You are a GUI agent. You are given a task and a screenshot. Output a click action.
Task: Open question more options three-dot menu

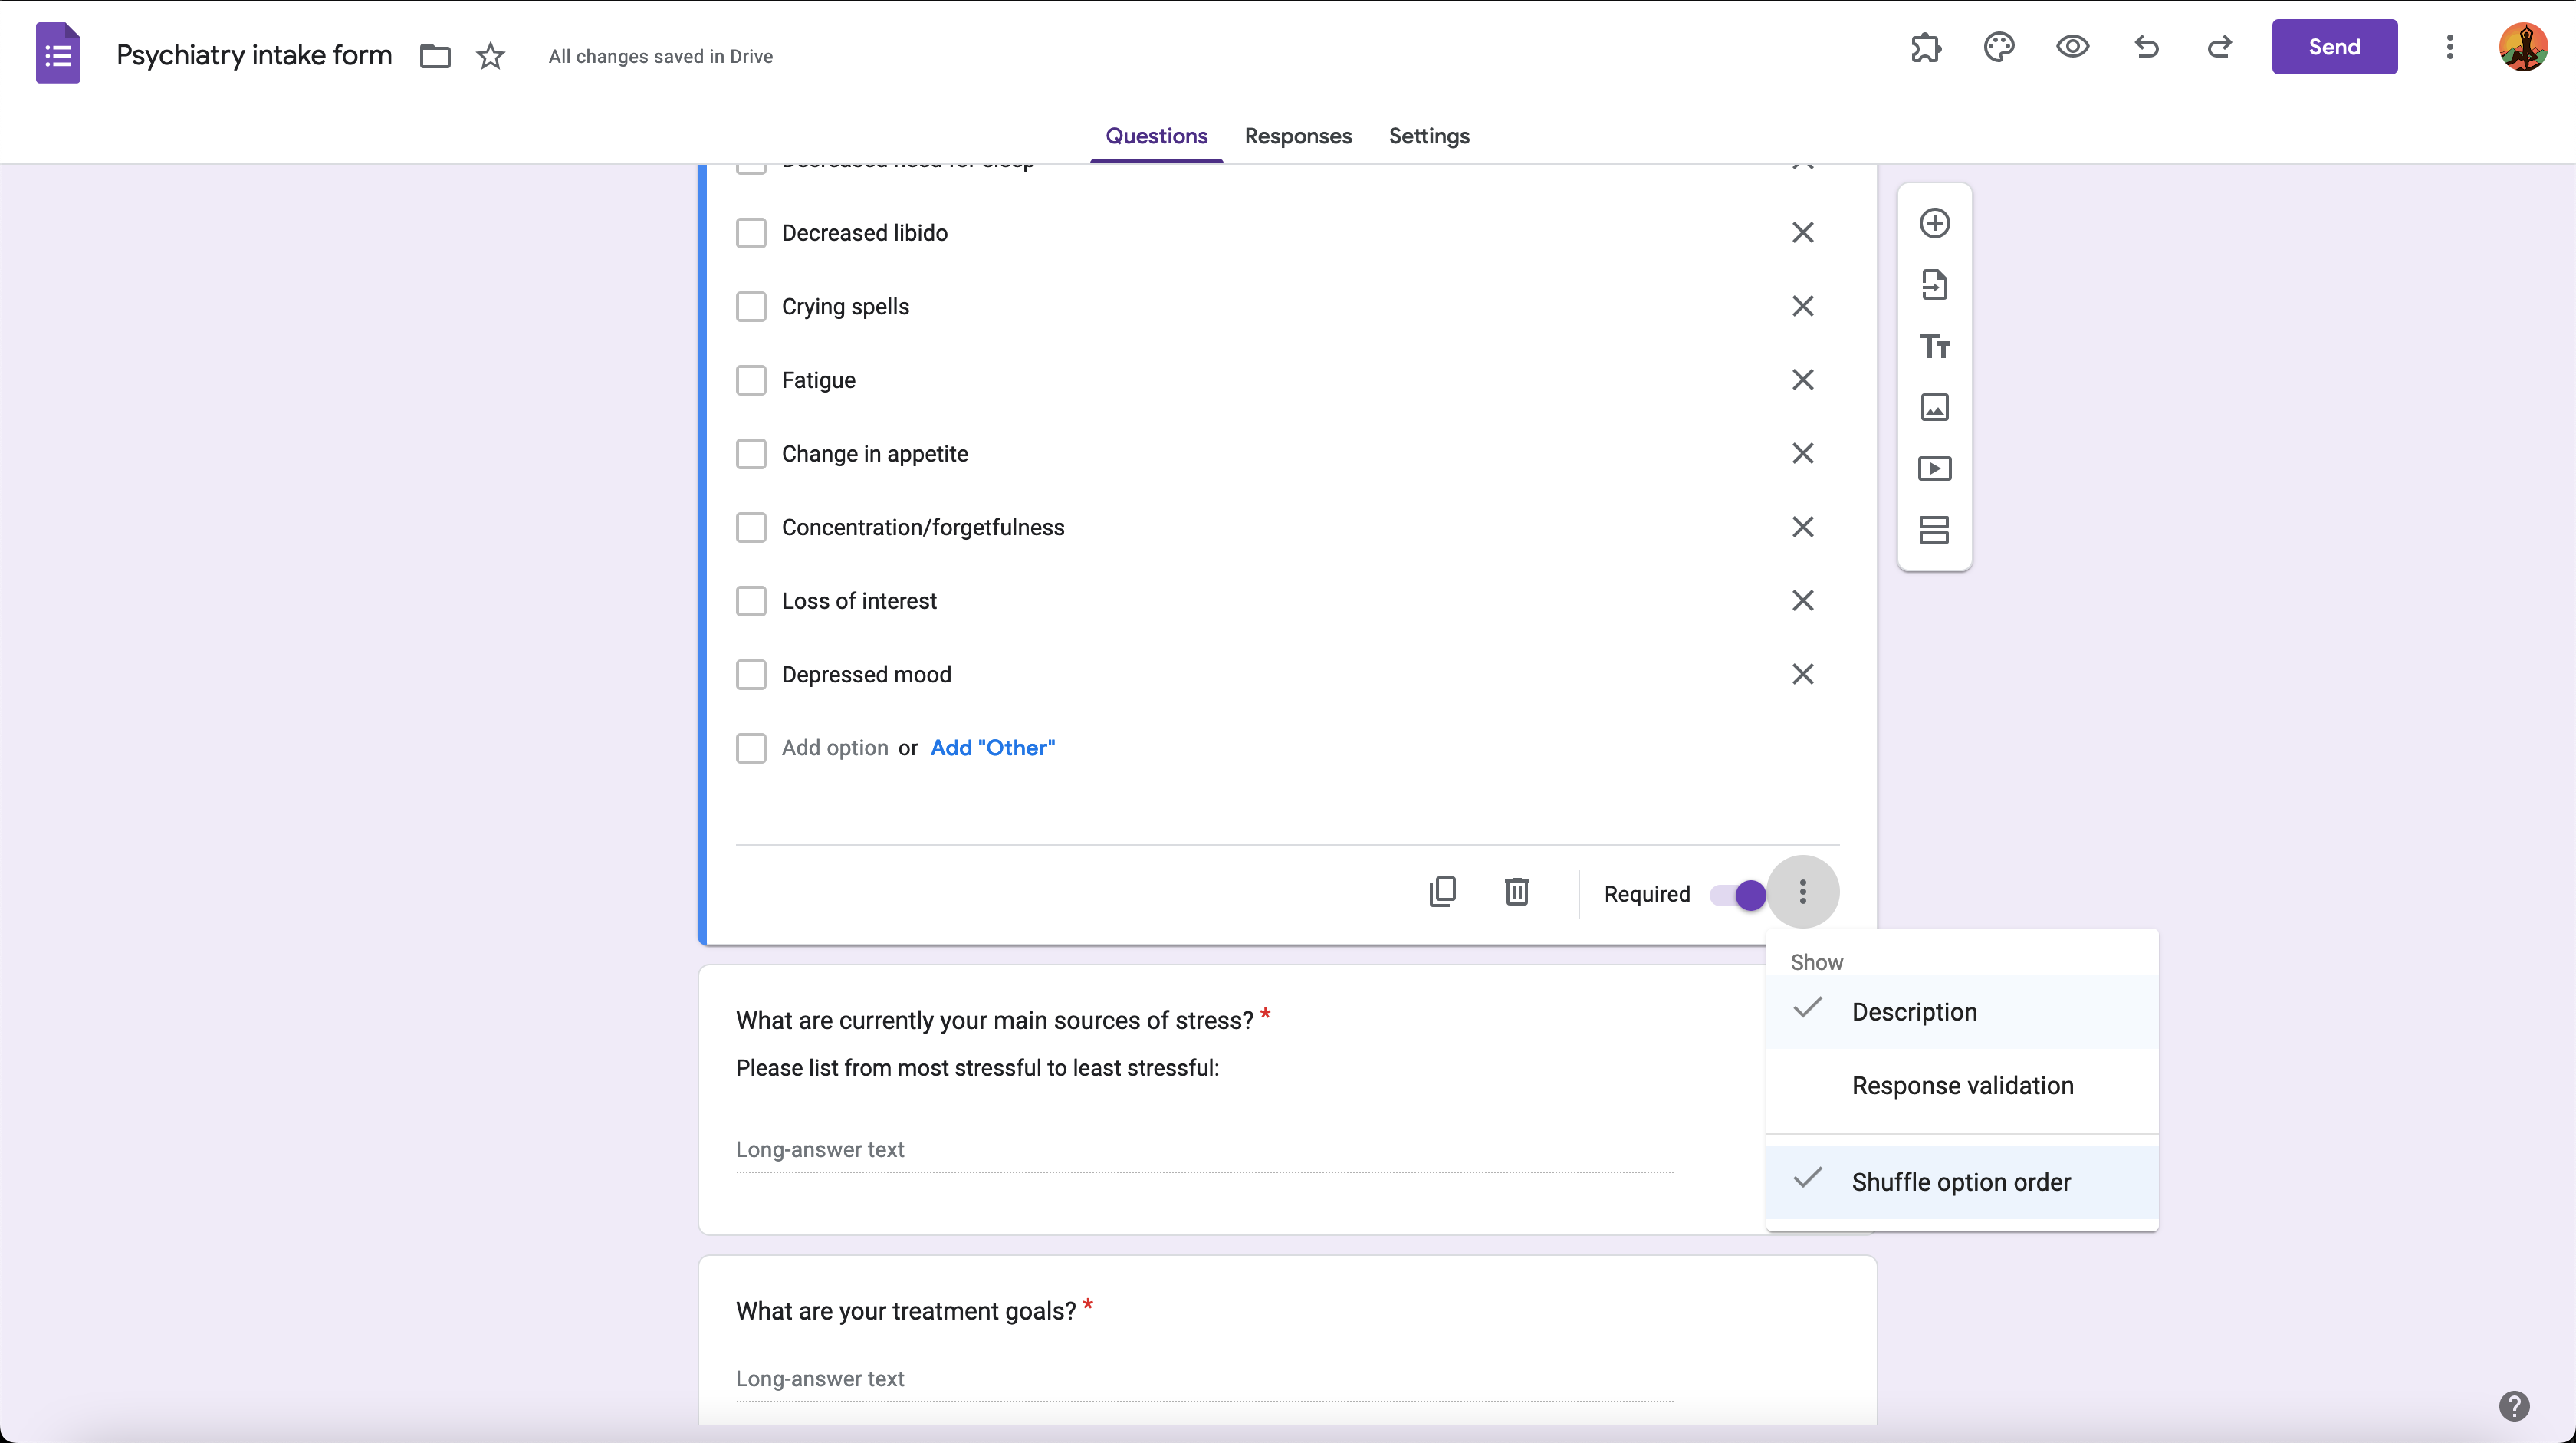click(x=1802, y=891)
